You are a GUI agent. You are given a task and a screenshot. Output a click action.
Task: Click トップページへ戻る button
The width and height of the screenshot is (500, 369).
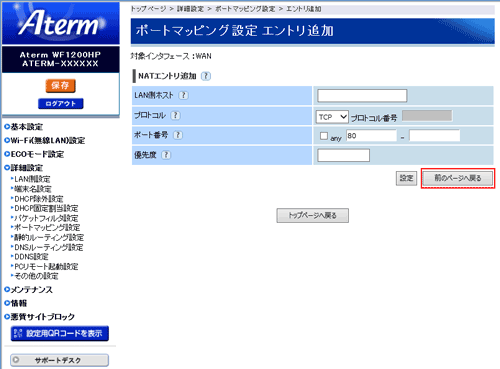[x=313, y=215]
